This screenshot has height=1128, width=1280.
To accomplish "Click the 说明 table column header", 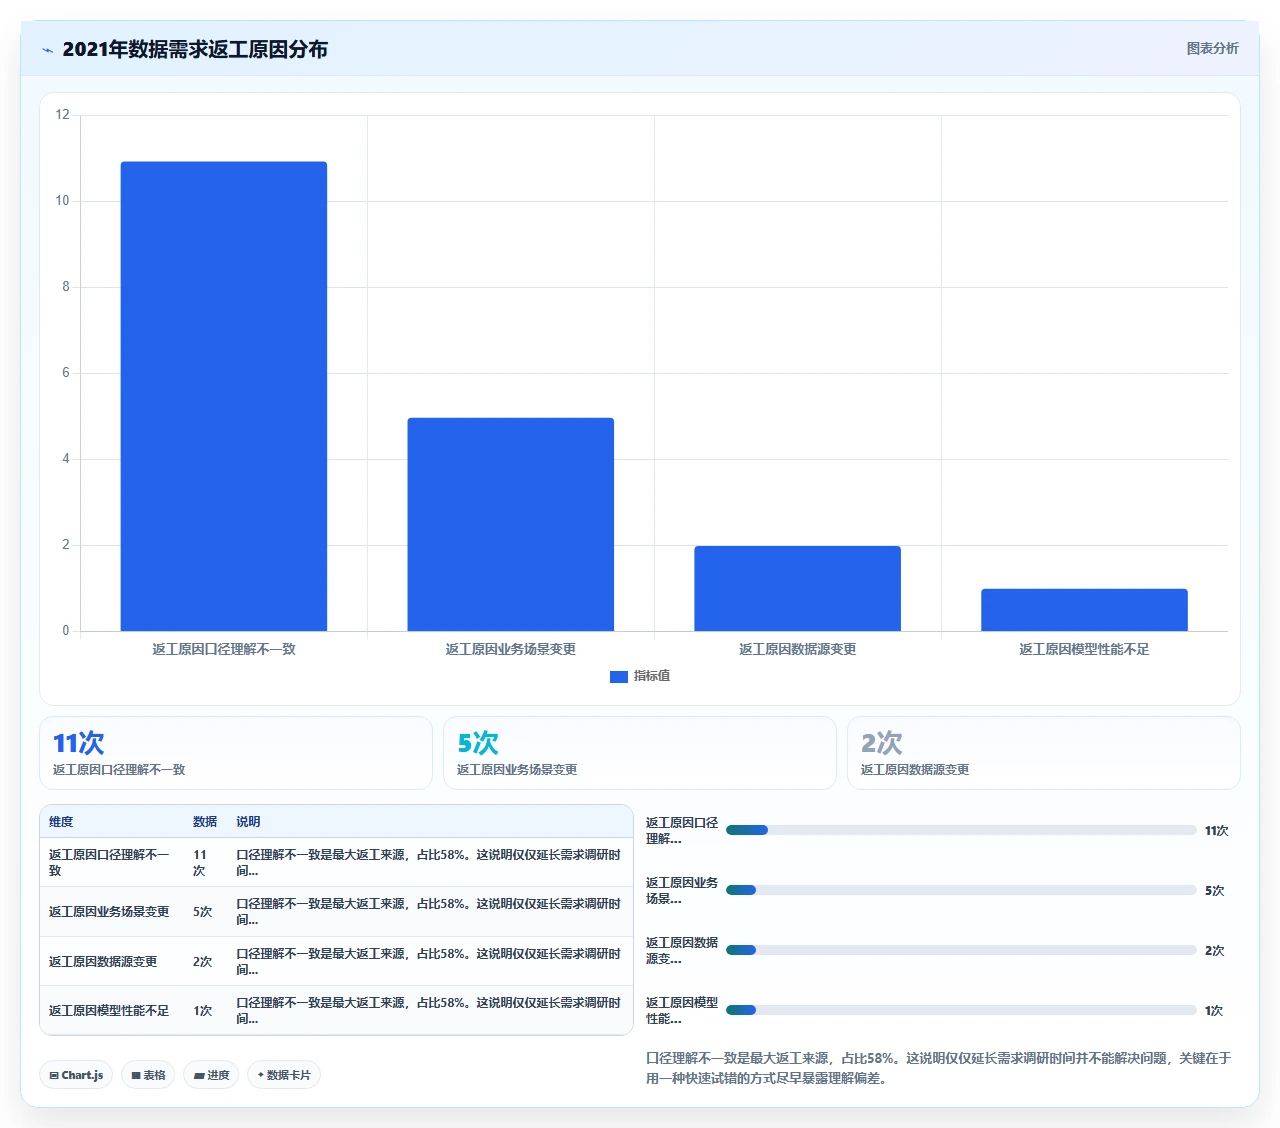I will pos(248,822).
